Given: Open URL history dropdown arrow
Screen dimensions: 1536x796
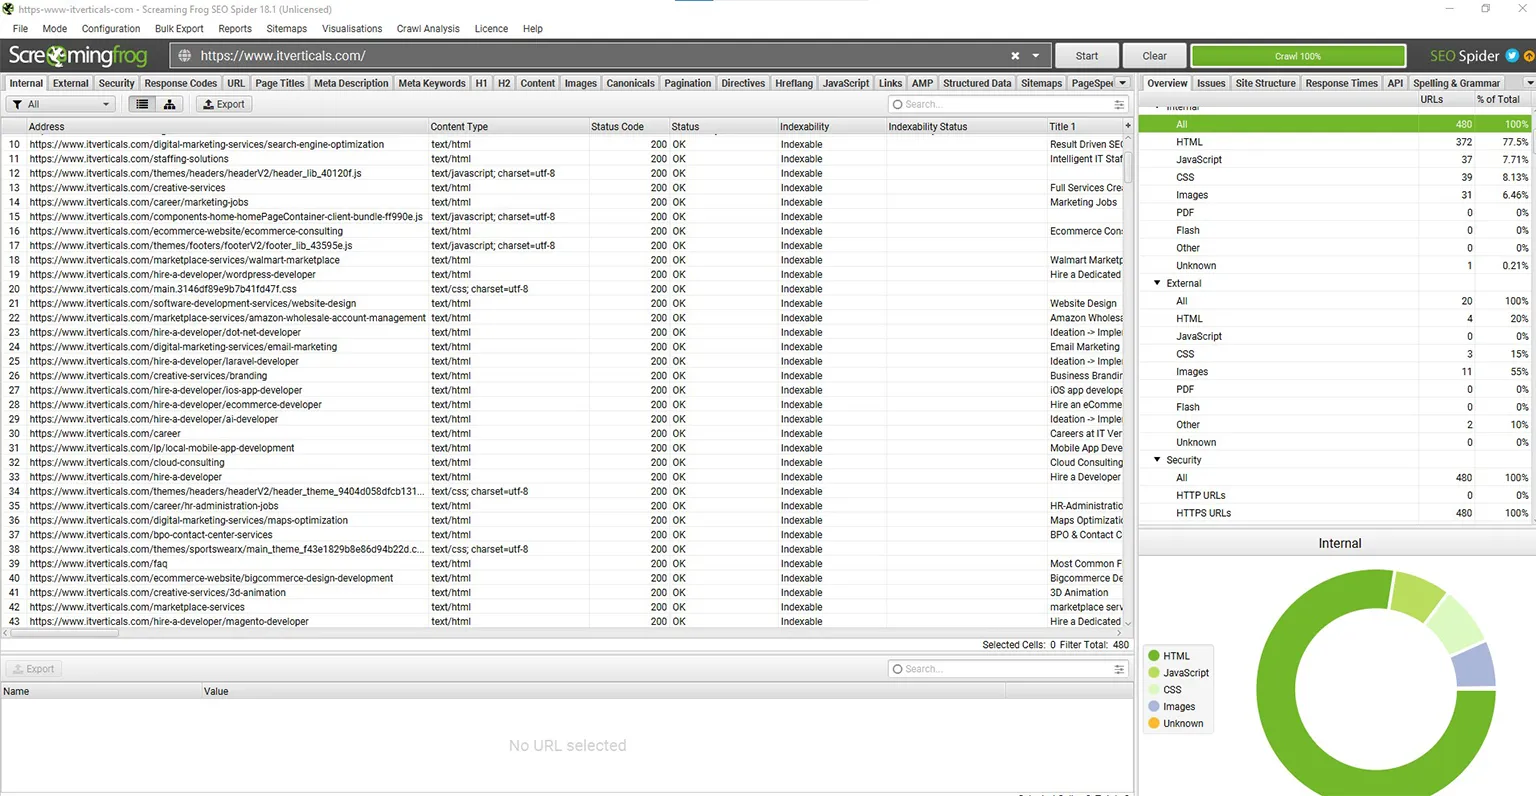Looking at the screenshot, I should (x=1036, y=56).
